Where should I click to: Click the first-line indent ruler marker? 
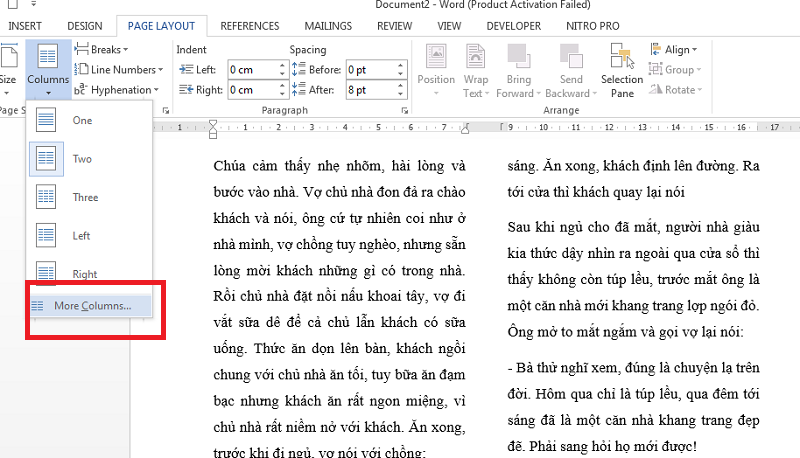213,124
